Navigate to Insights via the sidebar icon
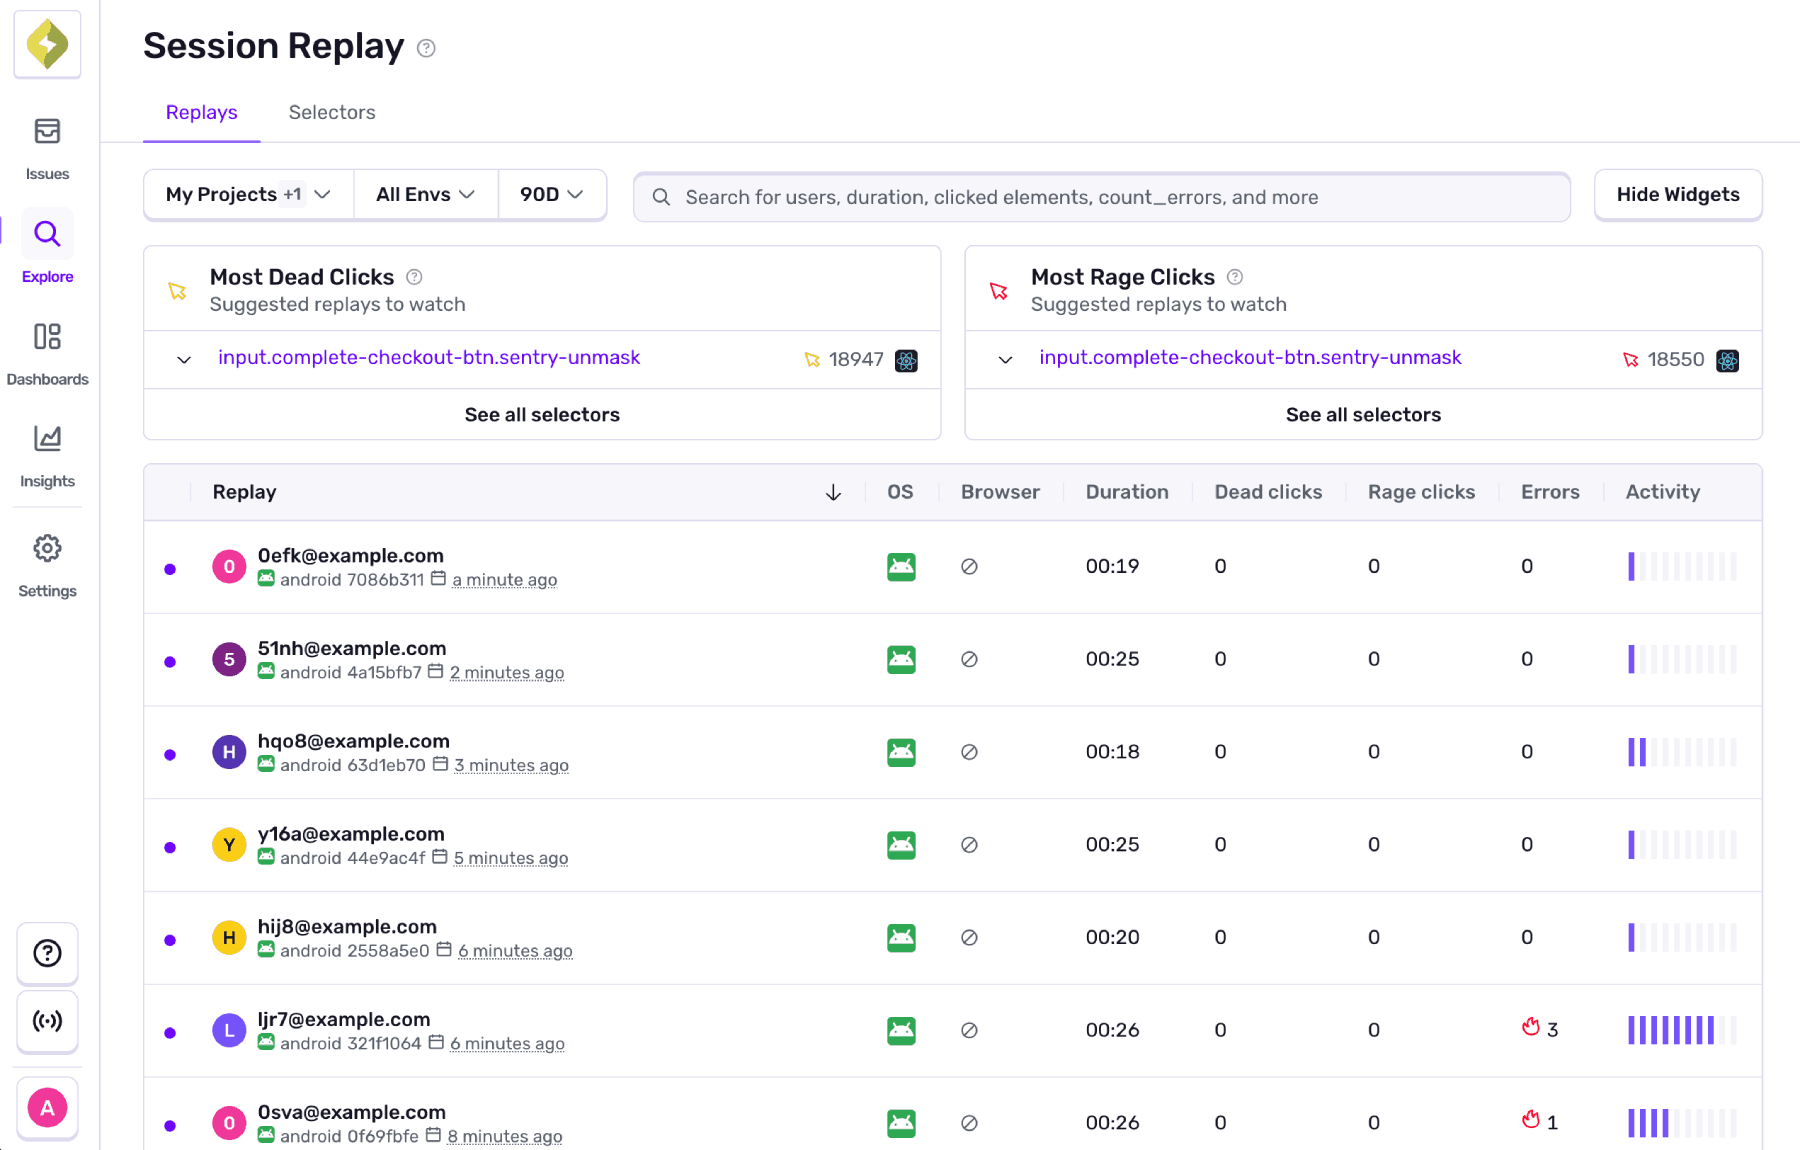 pyautogui.click(x=46, y=450)
